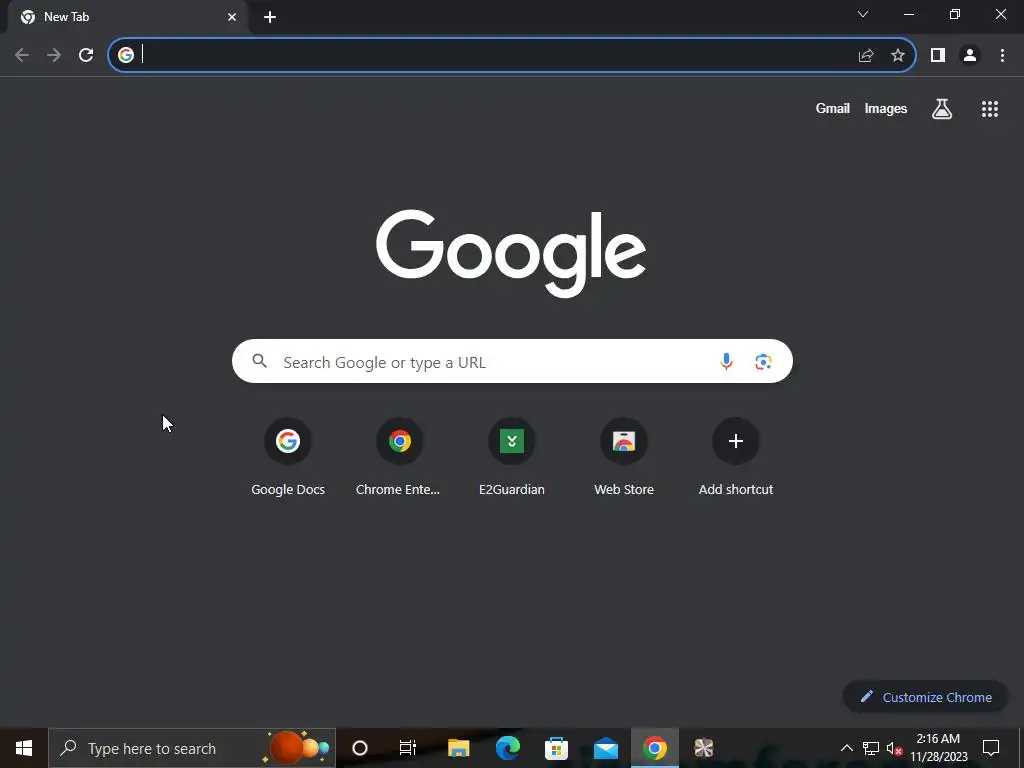Open Task View on taskbar
This screenshot has height=768, width=1024.
408,748
